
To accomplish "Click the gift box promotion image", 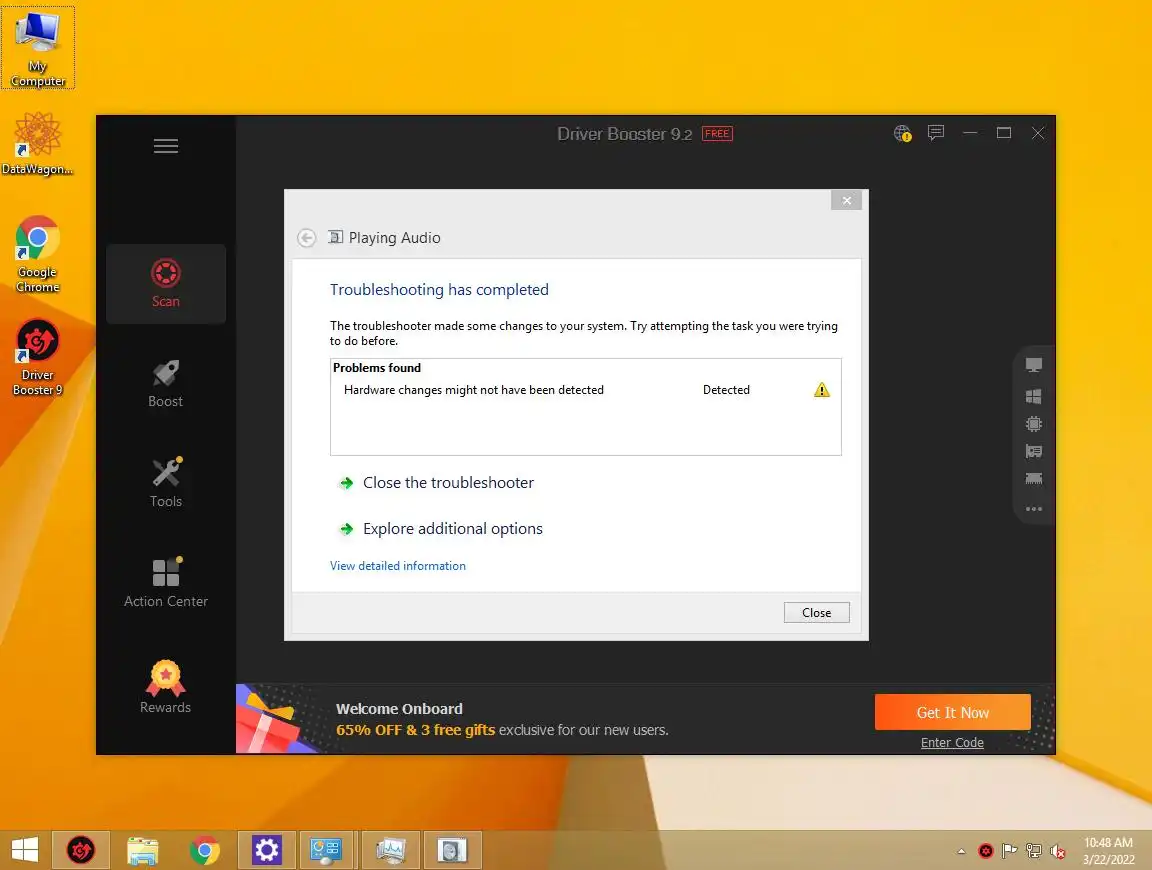I will coord(276,719).
